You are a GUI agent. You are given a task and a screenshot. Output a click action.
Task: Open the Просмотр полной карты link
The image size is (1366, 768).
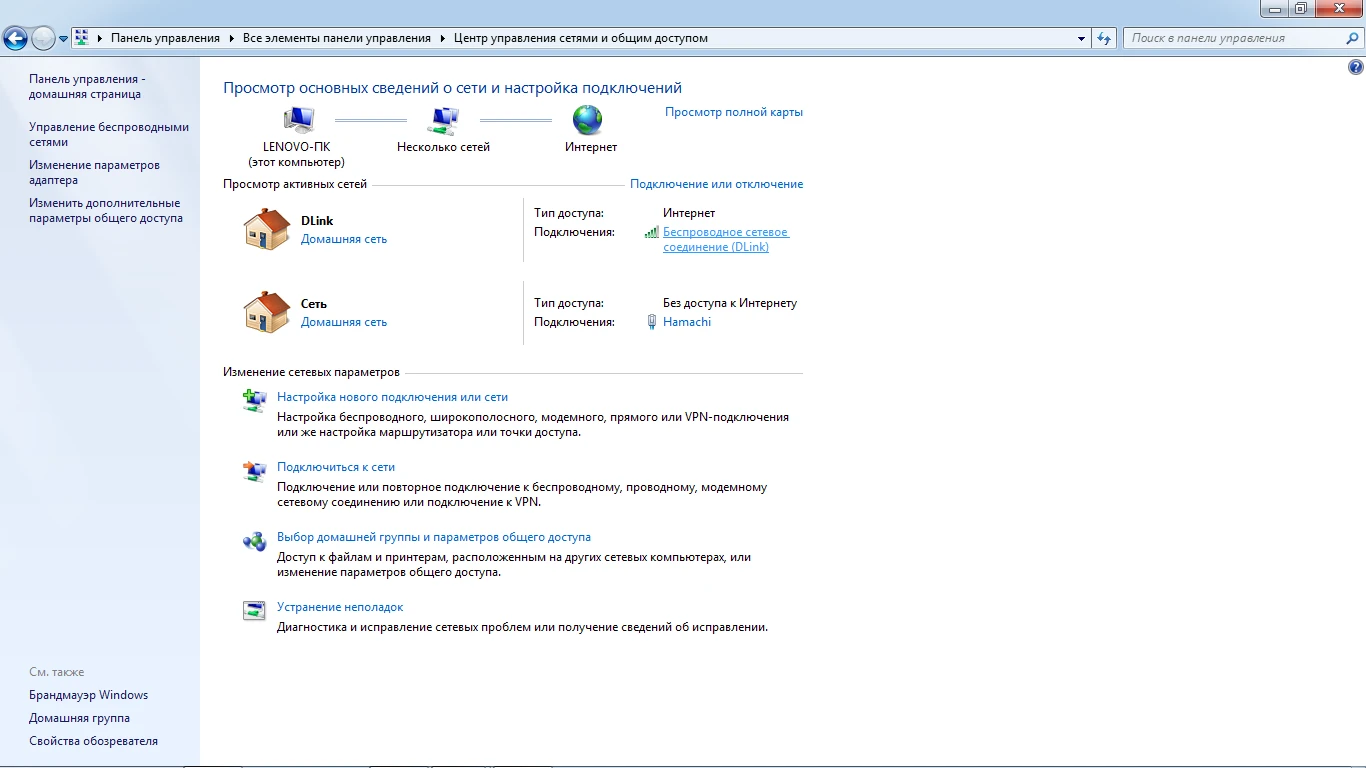pos(733,112)
